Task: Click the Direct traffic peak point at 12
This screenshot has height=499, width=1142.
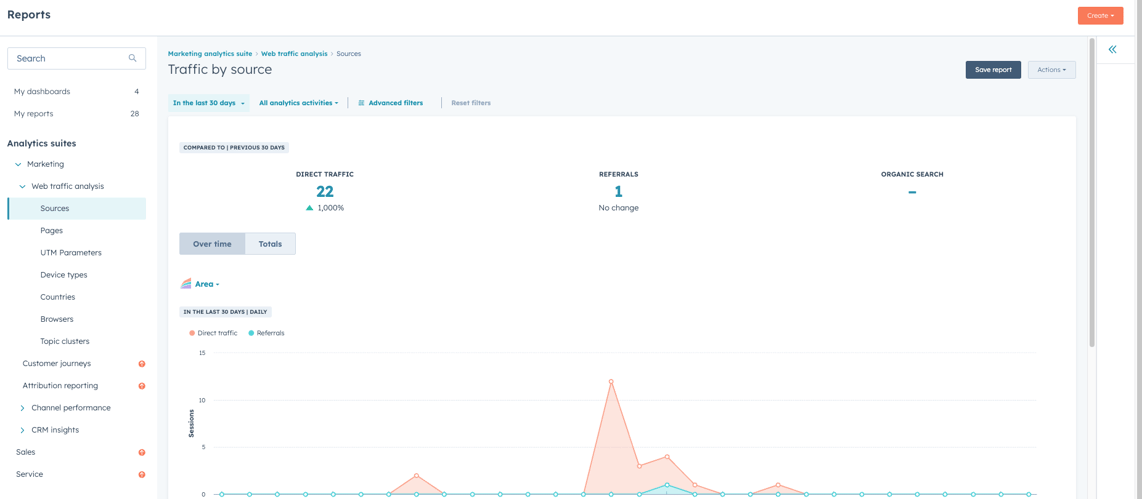Action: (611, 381)
